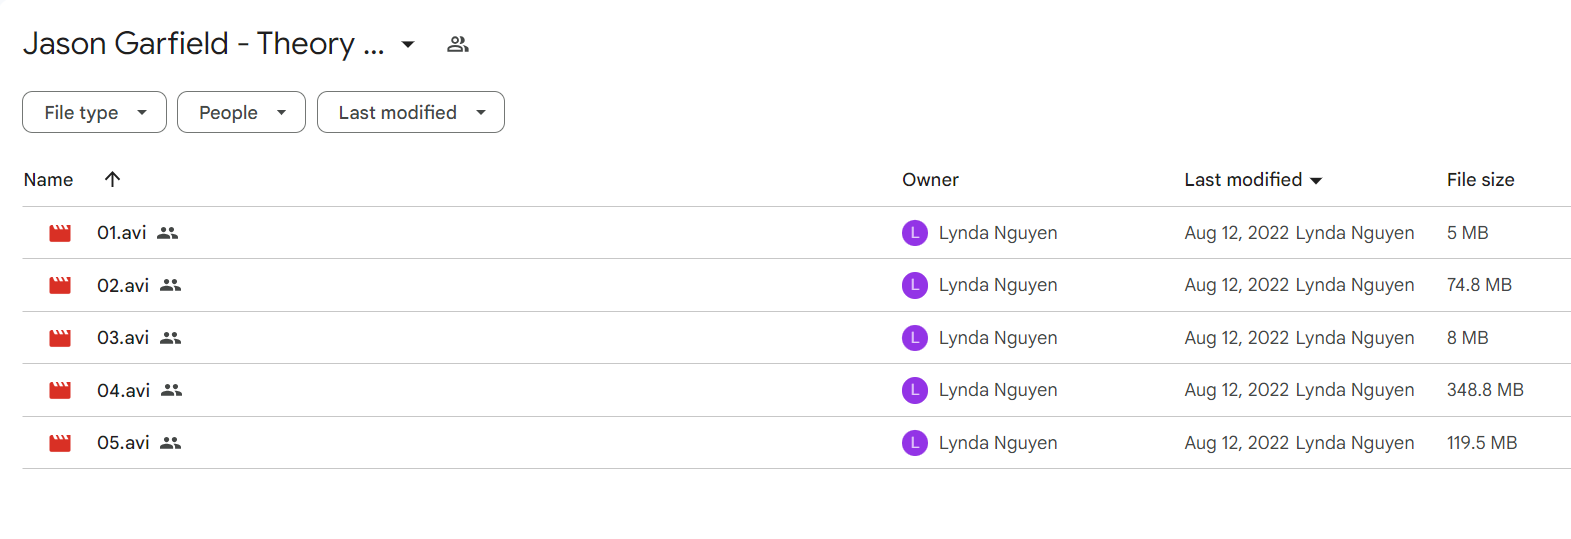Click the owner avatar in the 04.avi row

point(915,390)
